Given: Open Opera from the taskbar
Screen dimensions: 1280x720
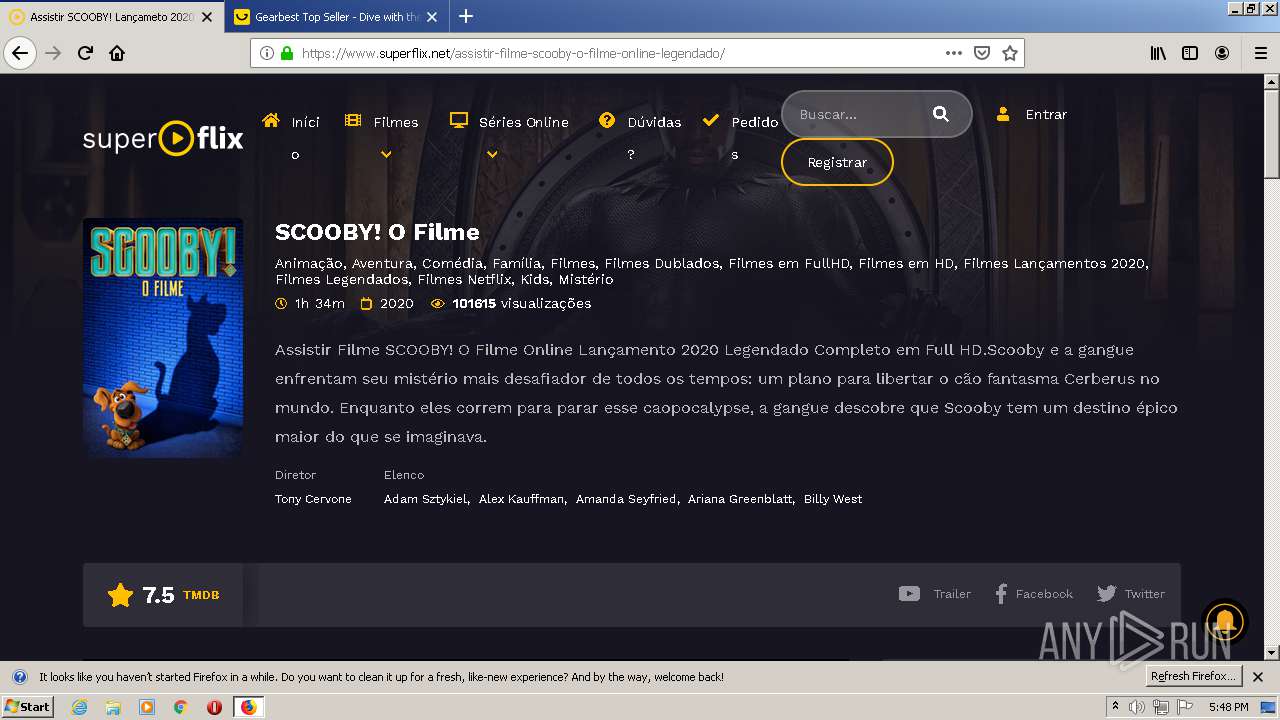Looking at the screenshot, I should [214, 707].
